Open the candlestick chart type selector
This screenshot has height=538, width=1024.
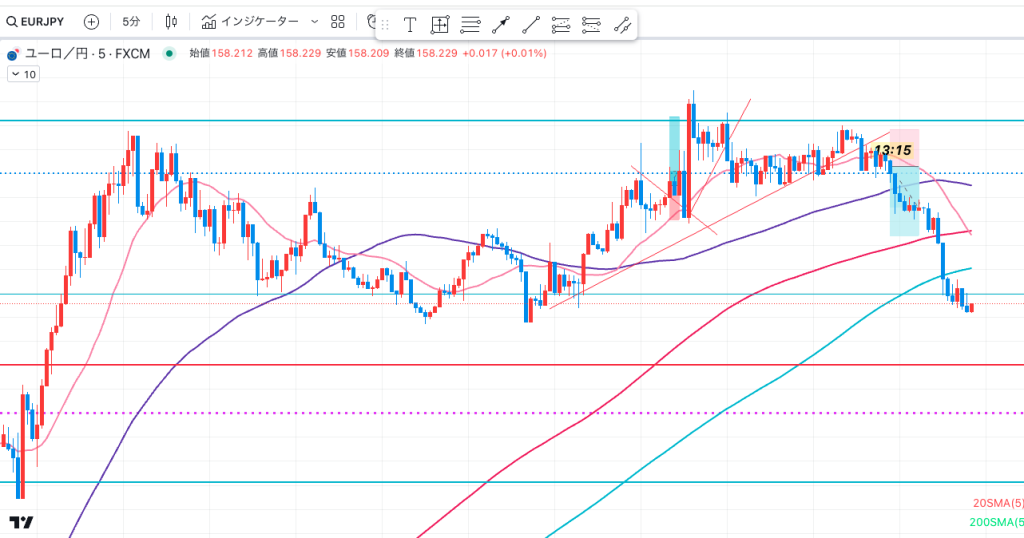[x=171, y=21]
